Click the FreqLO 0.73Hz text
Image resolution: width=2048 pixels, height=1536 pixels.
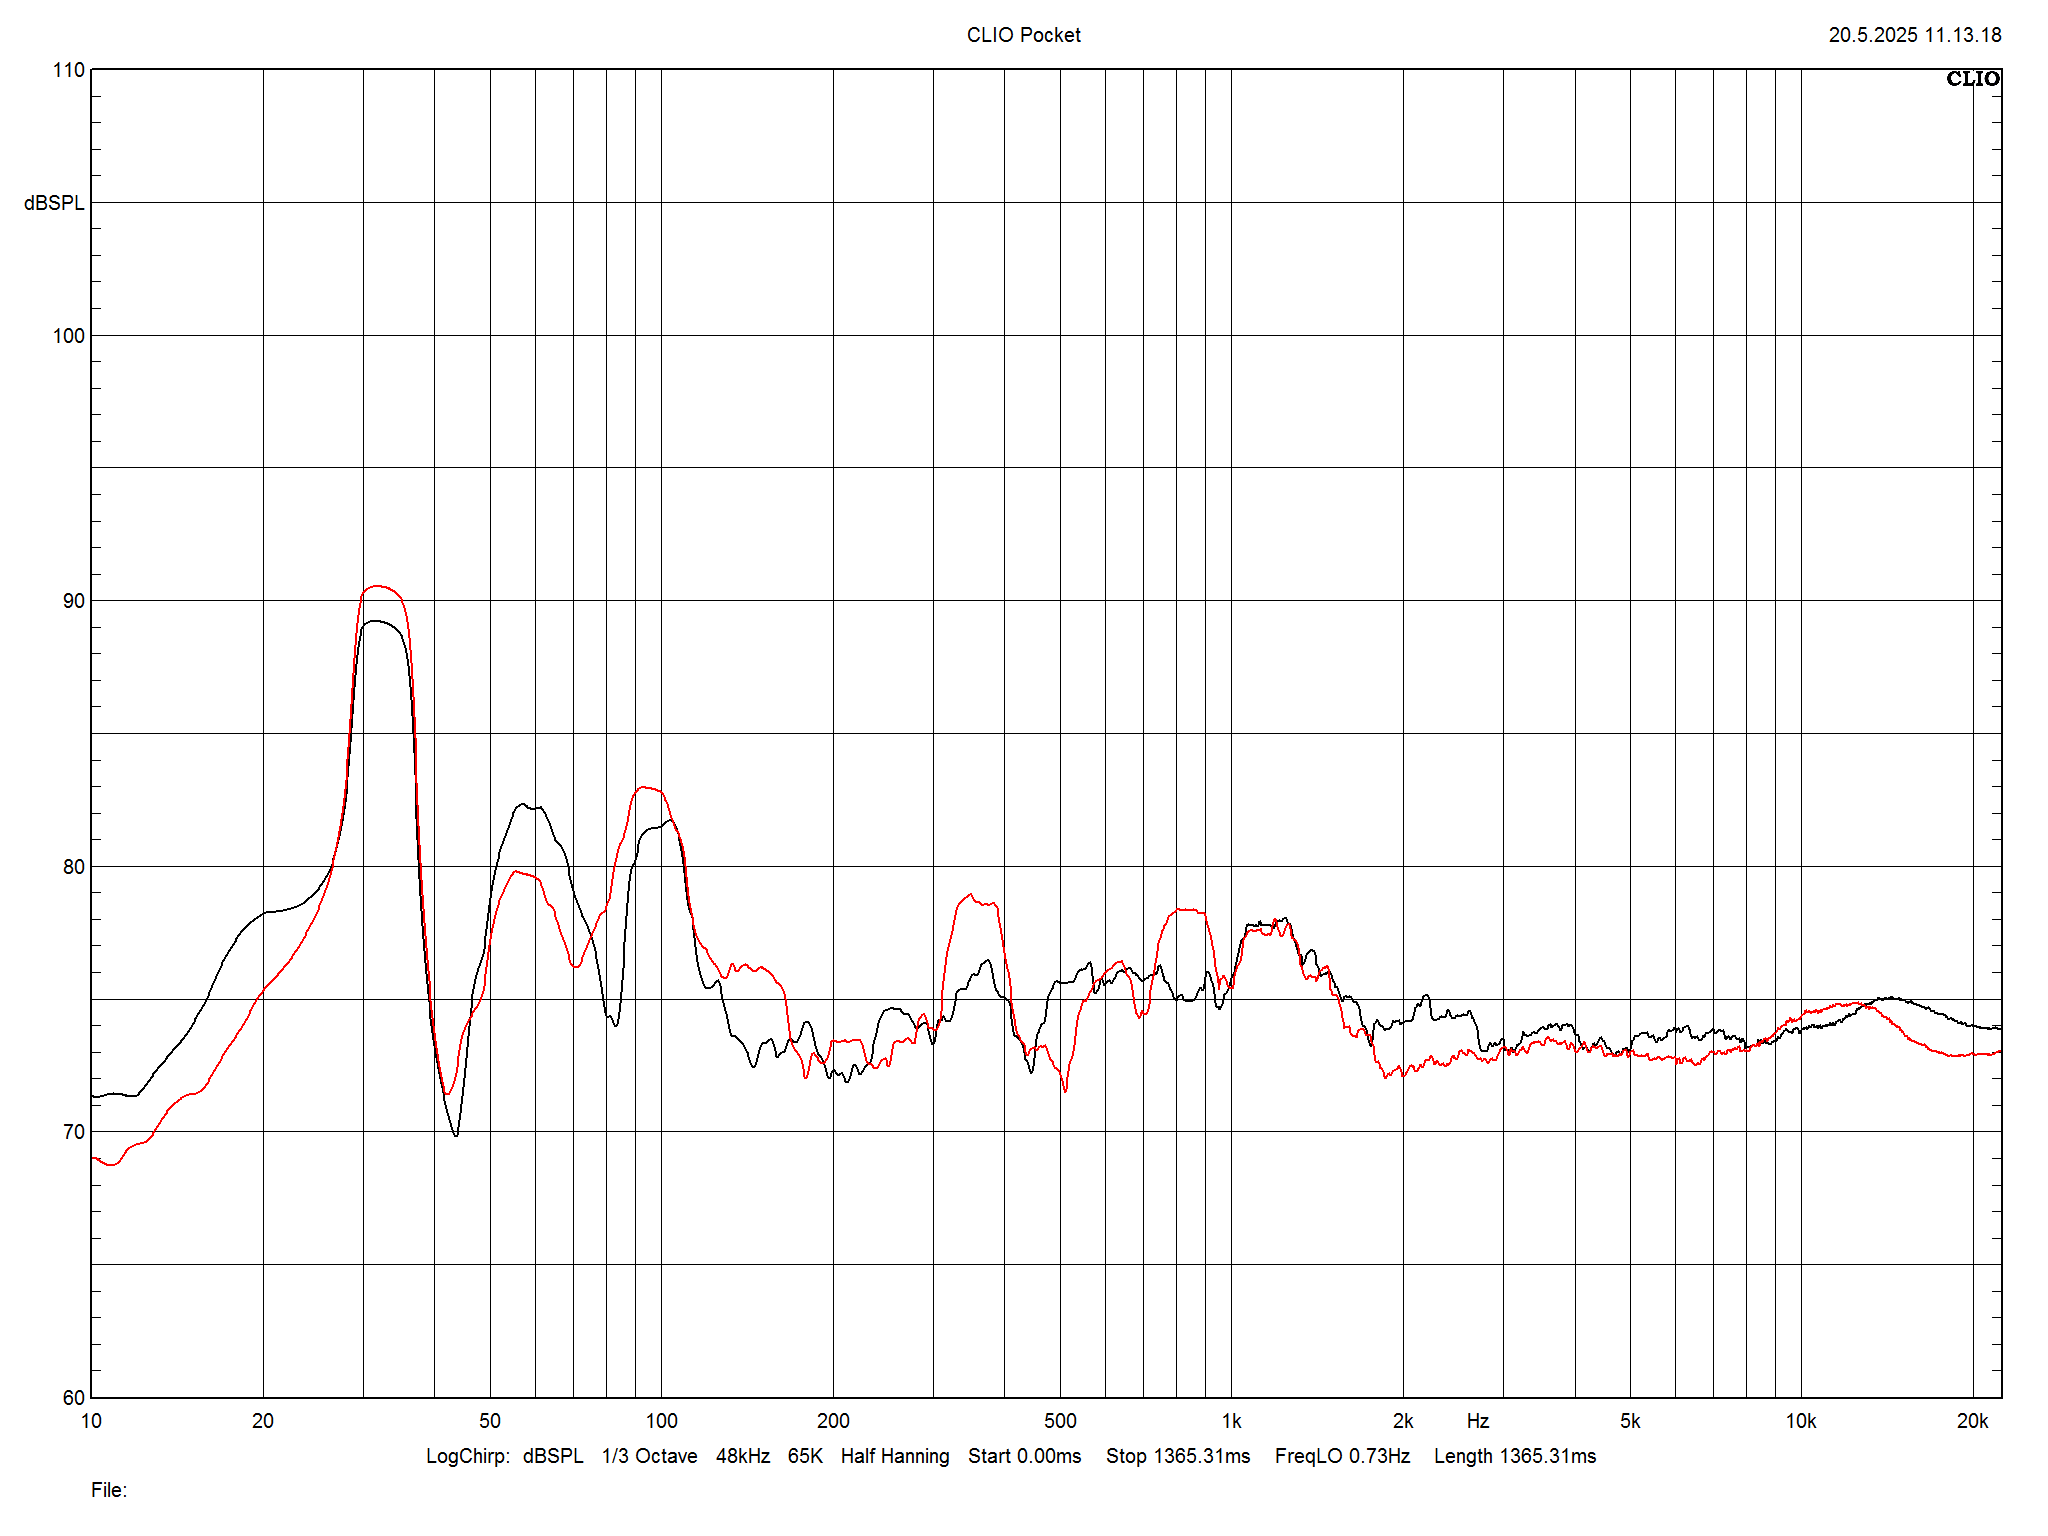click(1342, 1456)
